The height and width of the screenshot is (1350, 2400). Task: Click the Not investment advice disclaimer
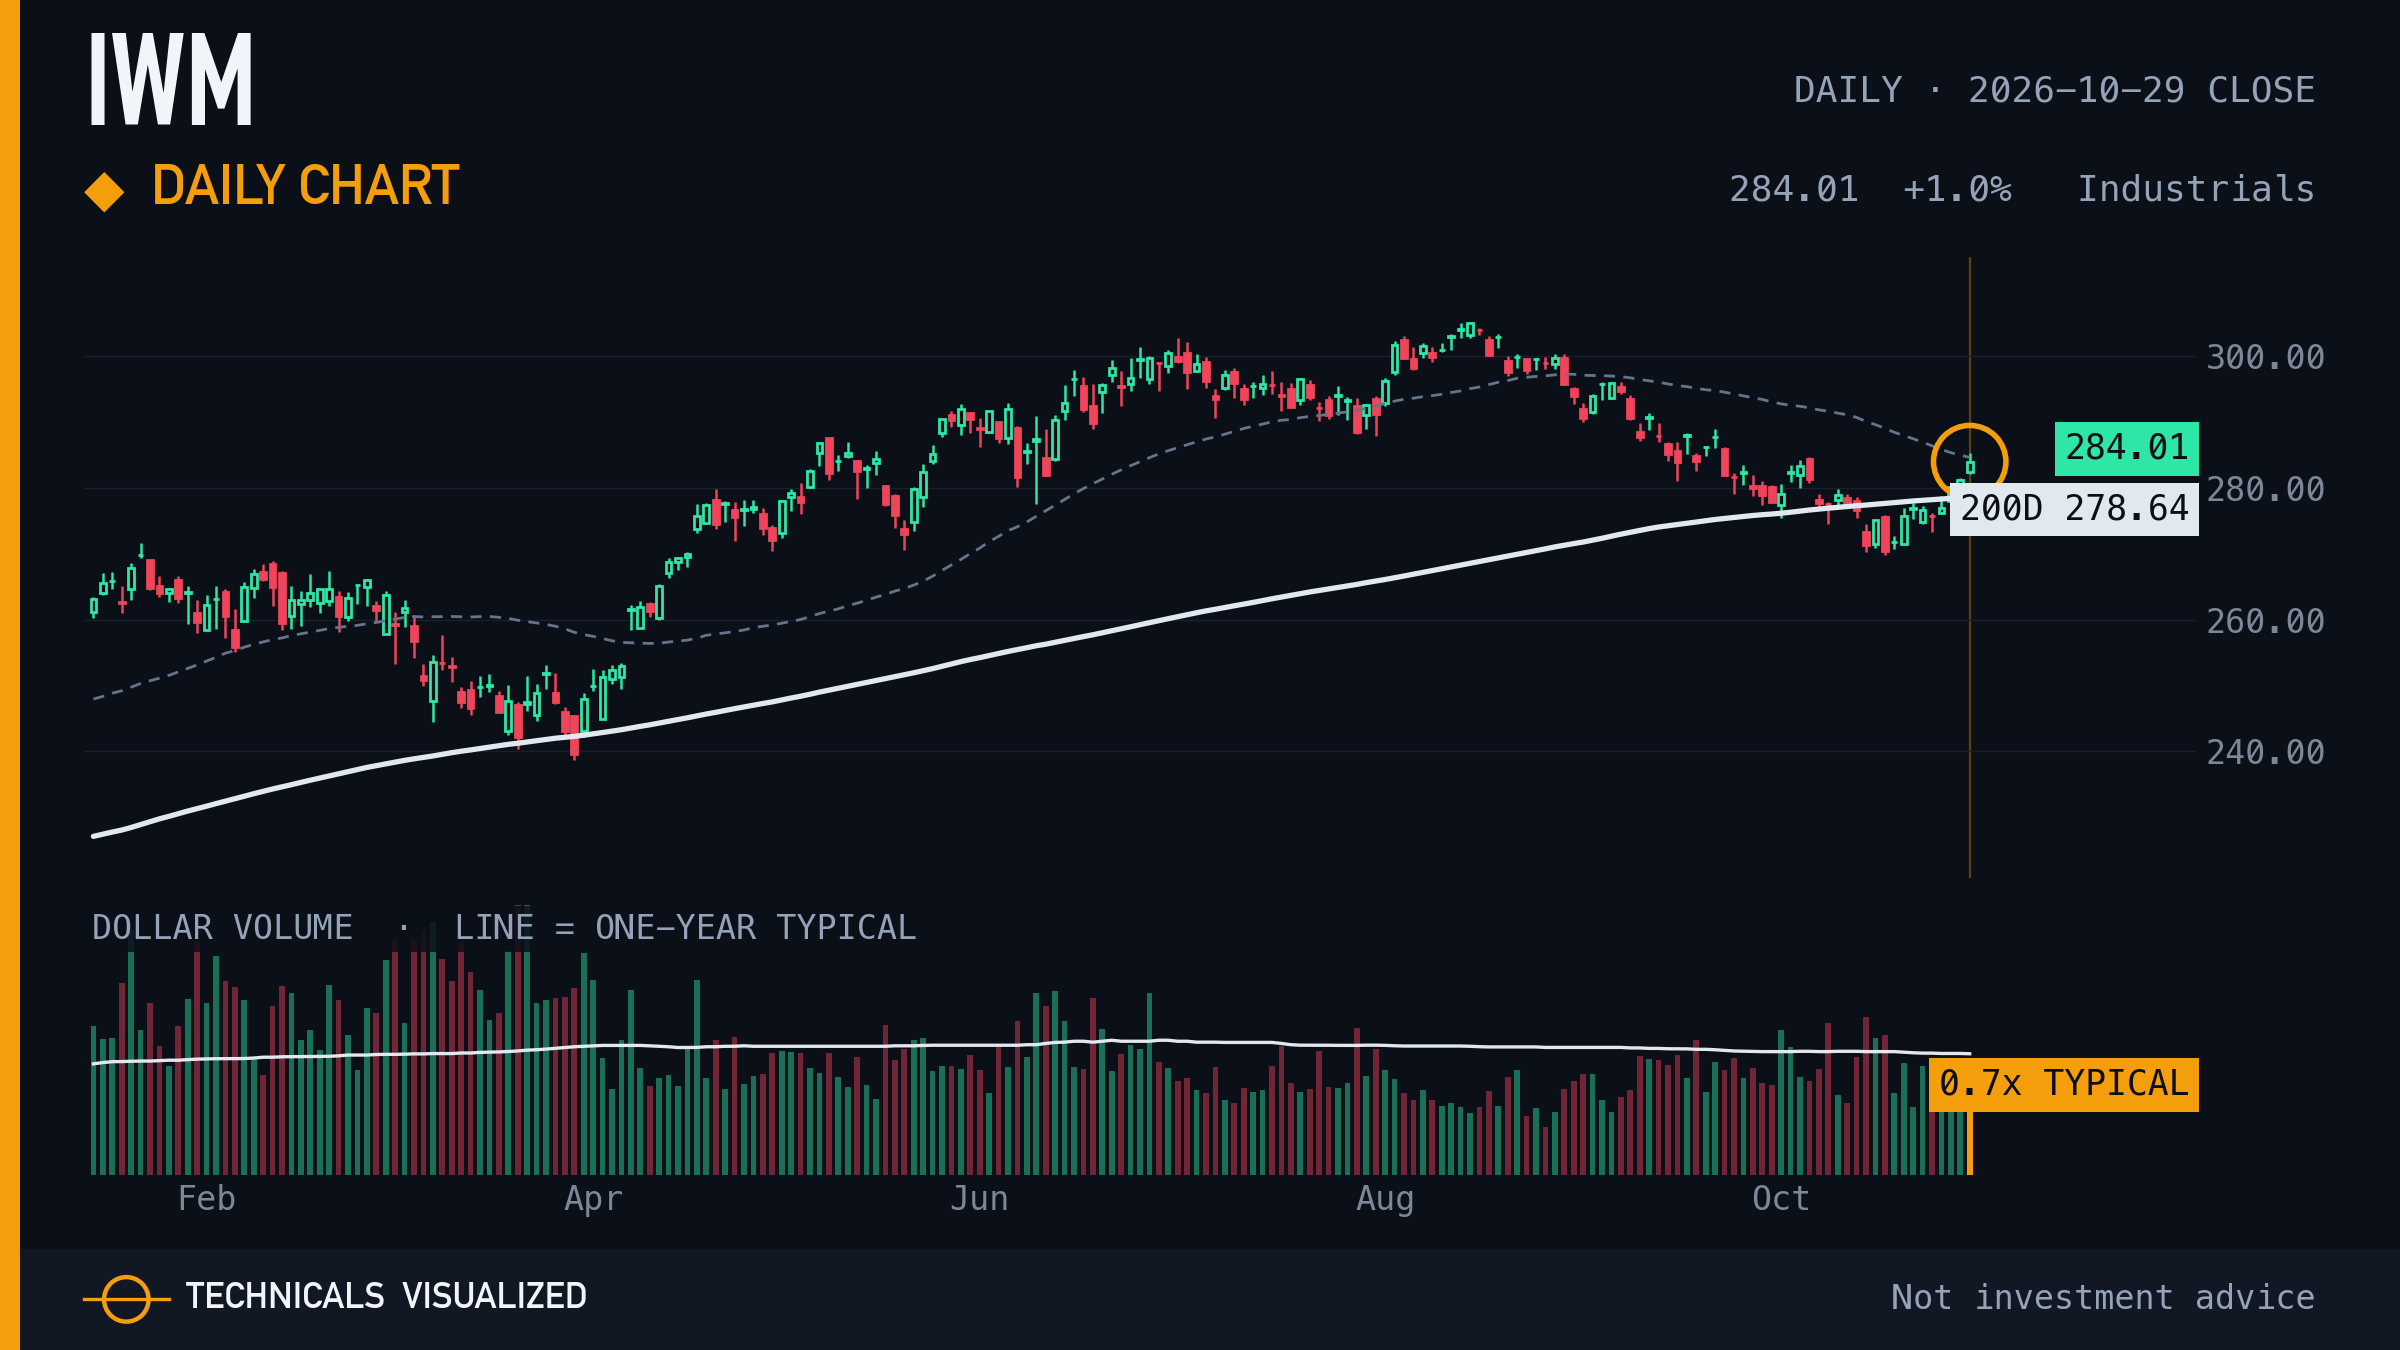pyautogui.click(x=2103, y=1297)
